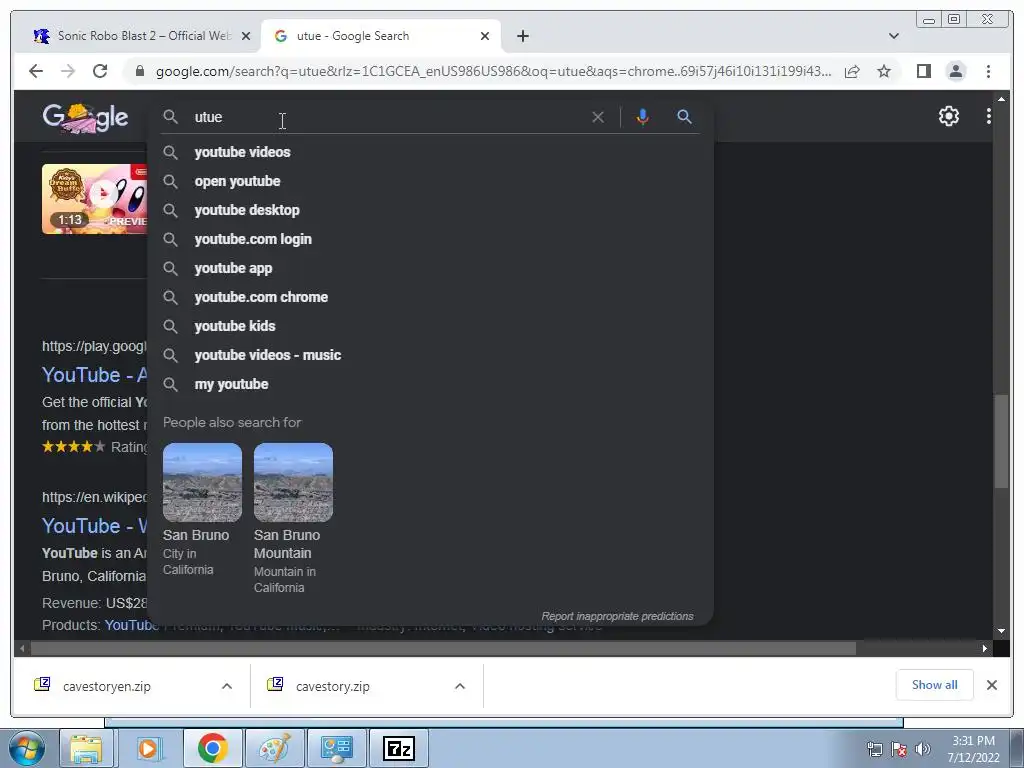
Task: Start a voice search with microphone
Action: (643, 117)
